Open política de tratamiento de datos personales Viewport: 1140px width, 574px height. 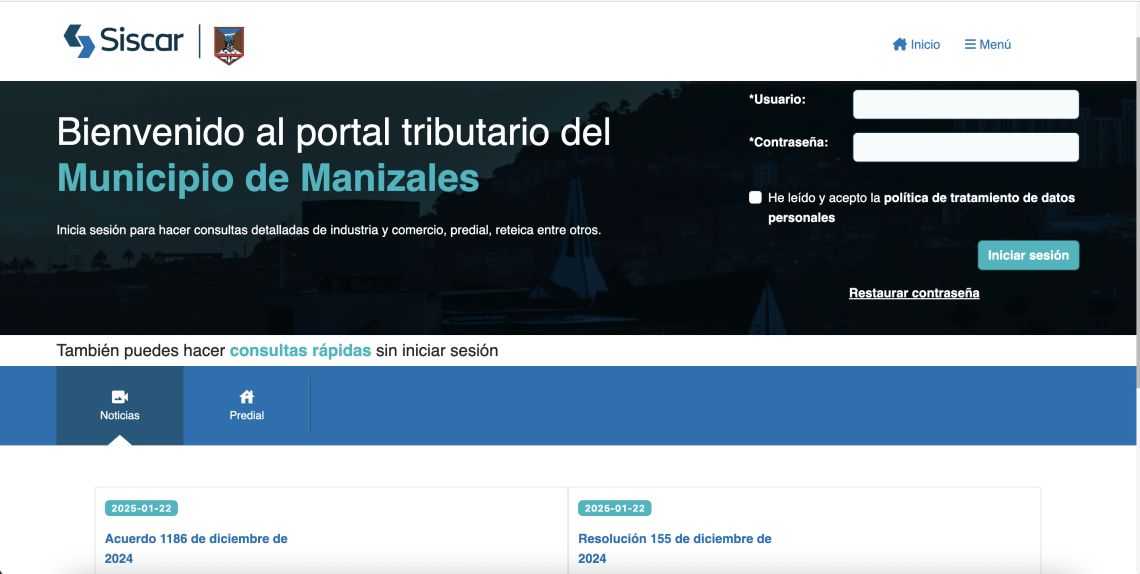921,207
